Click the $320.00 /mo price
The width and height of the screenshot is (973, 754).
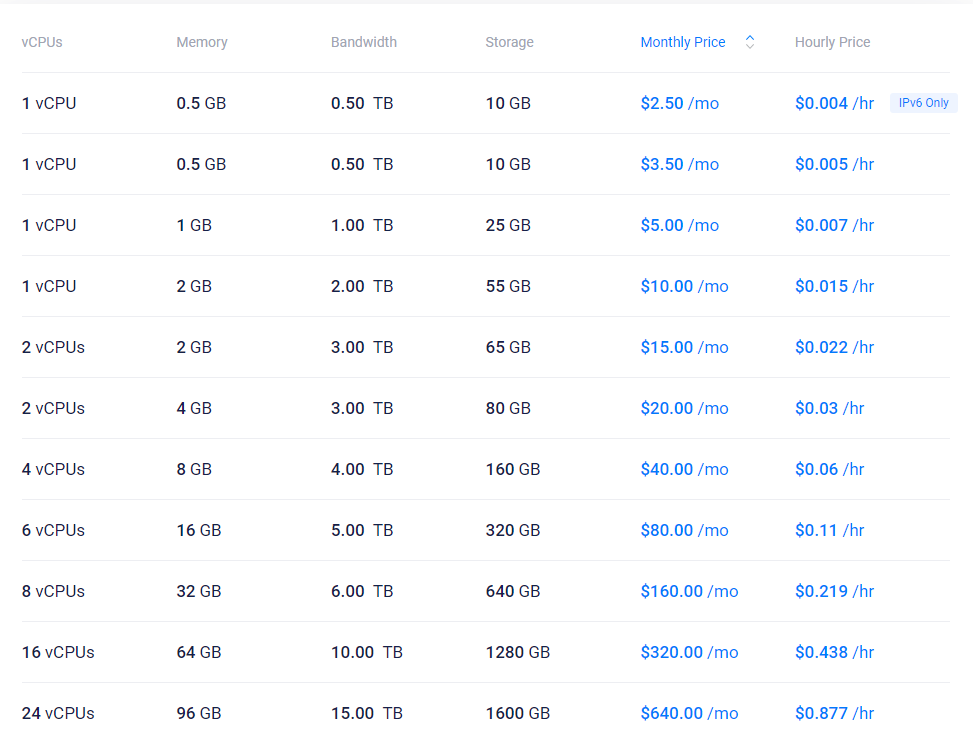point(689,652)
